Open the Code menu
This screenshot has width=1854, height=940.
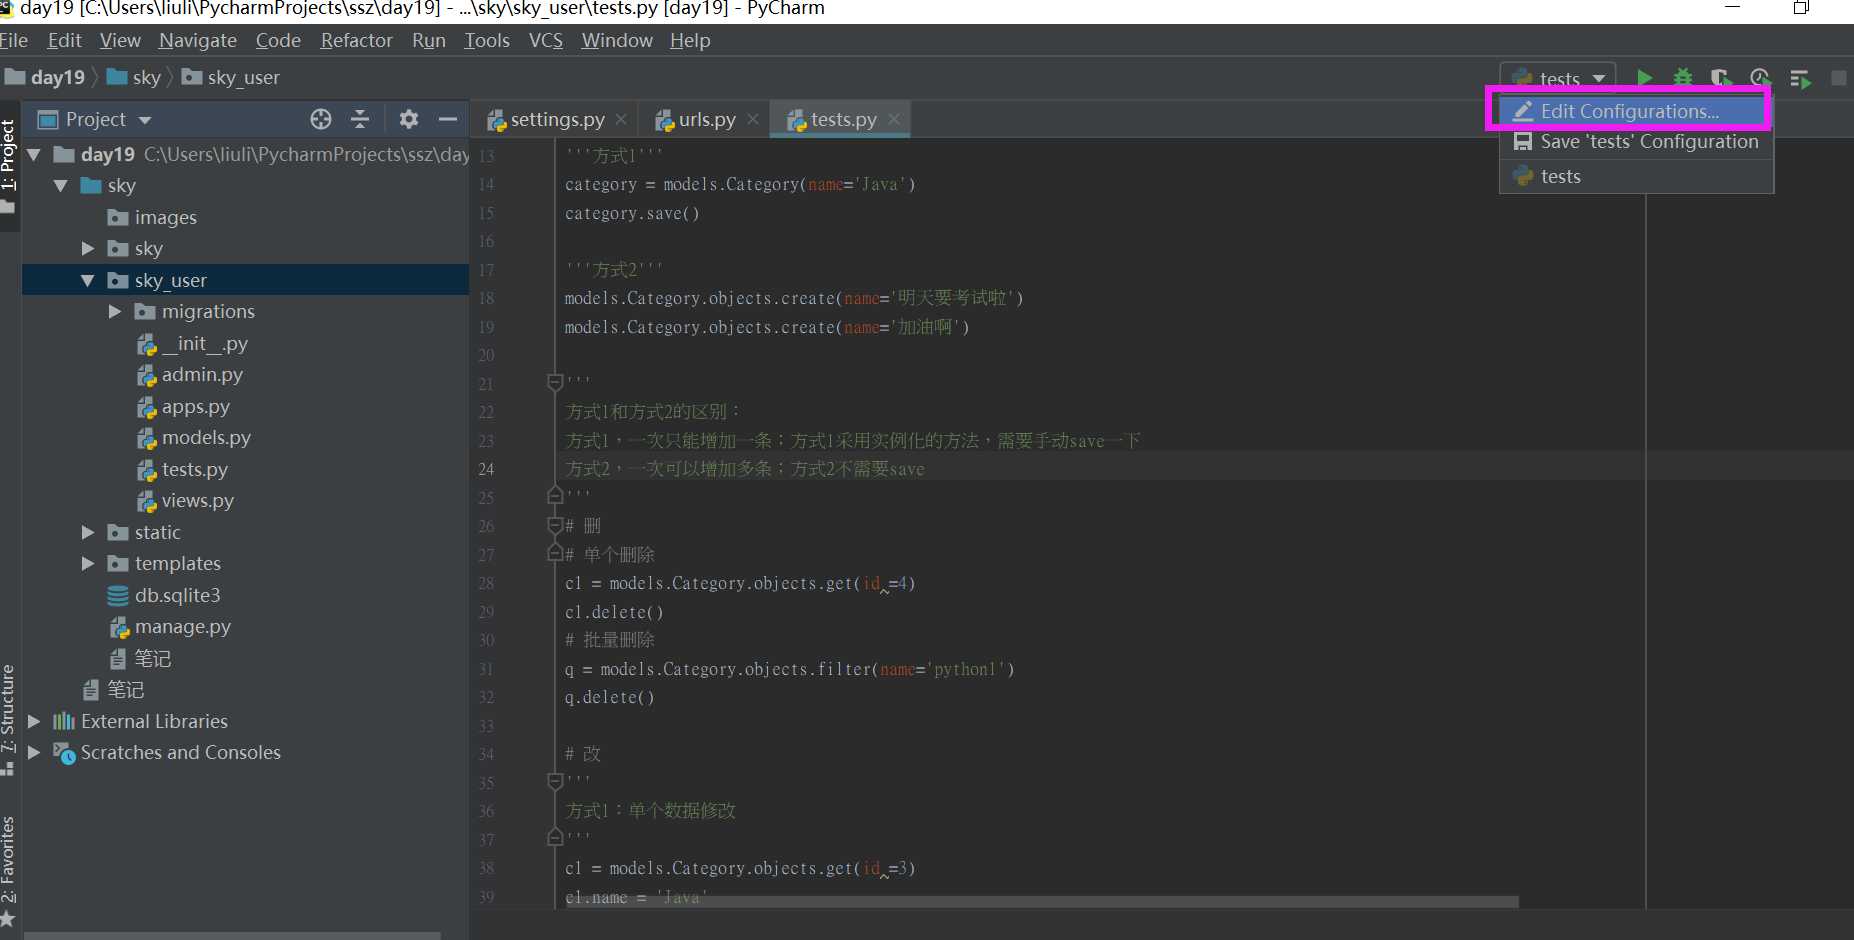point(278,40)
